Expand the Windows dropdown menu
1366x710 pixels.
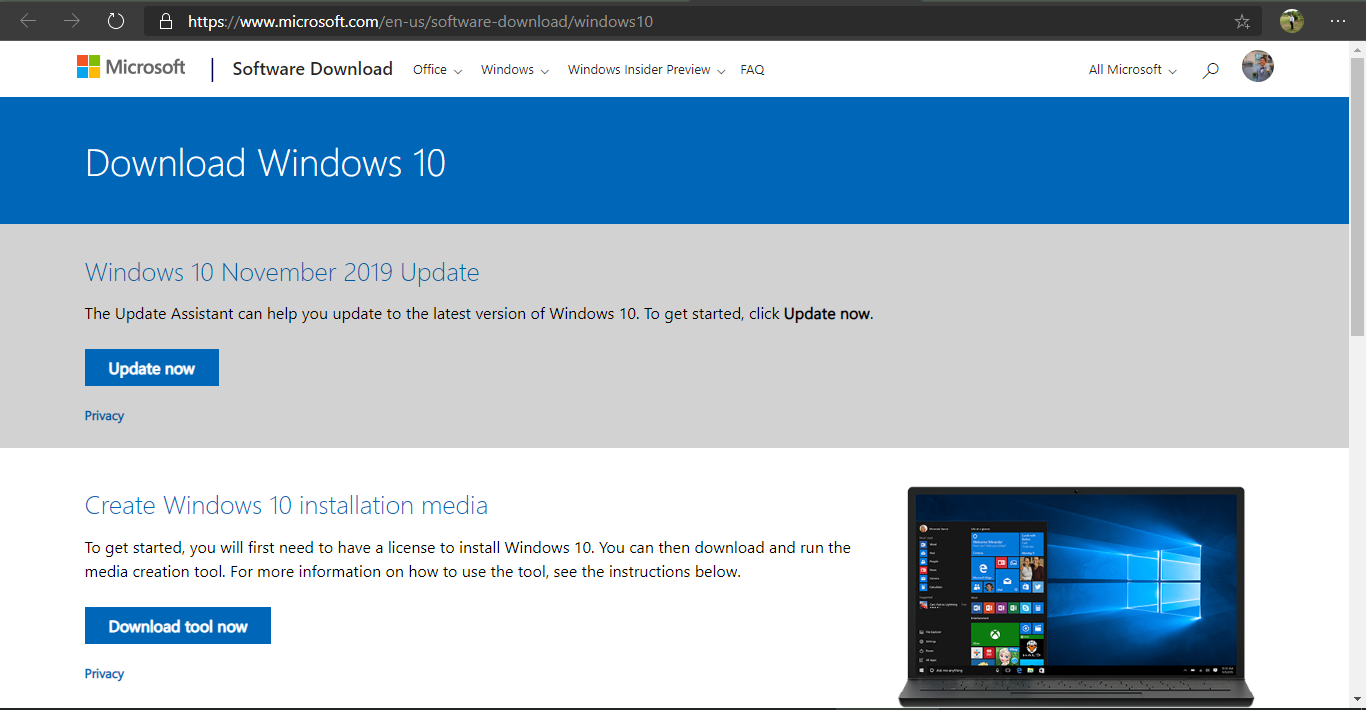(x=515, y=70)
